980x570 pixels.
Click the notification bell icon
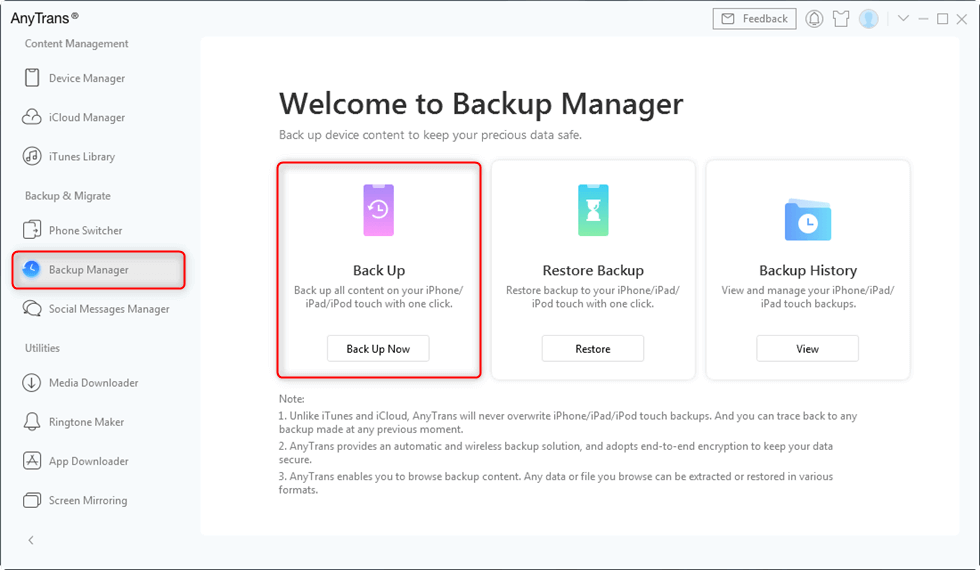[814, 19]
